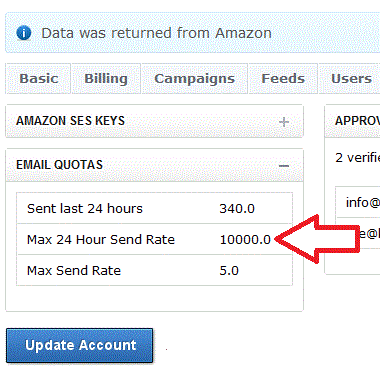Click the Data was returned from Amazon message
Image resolution: width=380 pixels, height=375 pixels.
click(x=156, y=33)
